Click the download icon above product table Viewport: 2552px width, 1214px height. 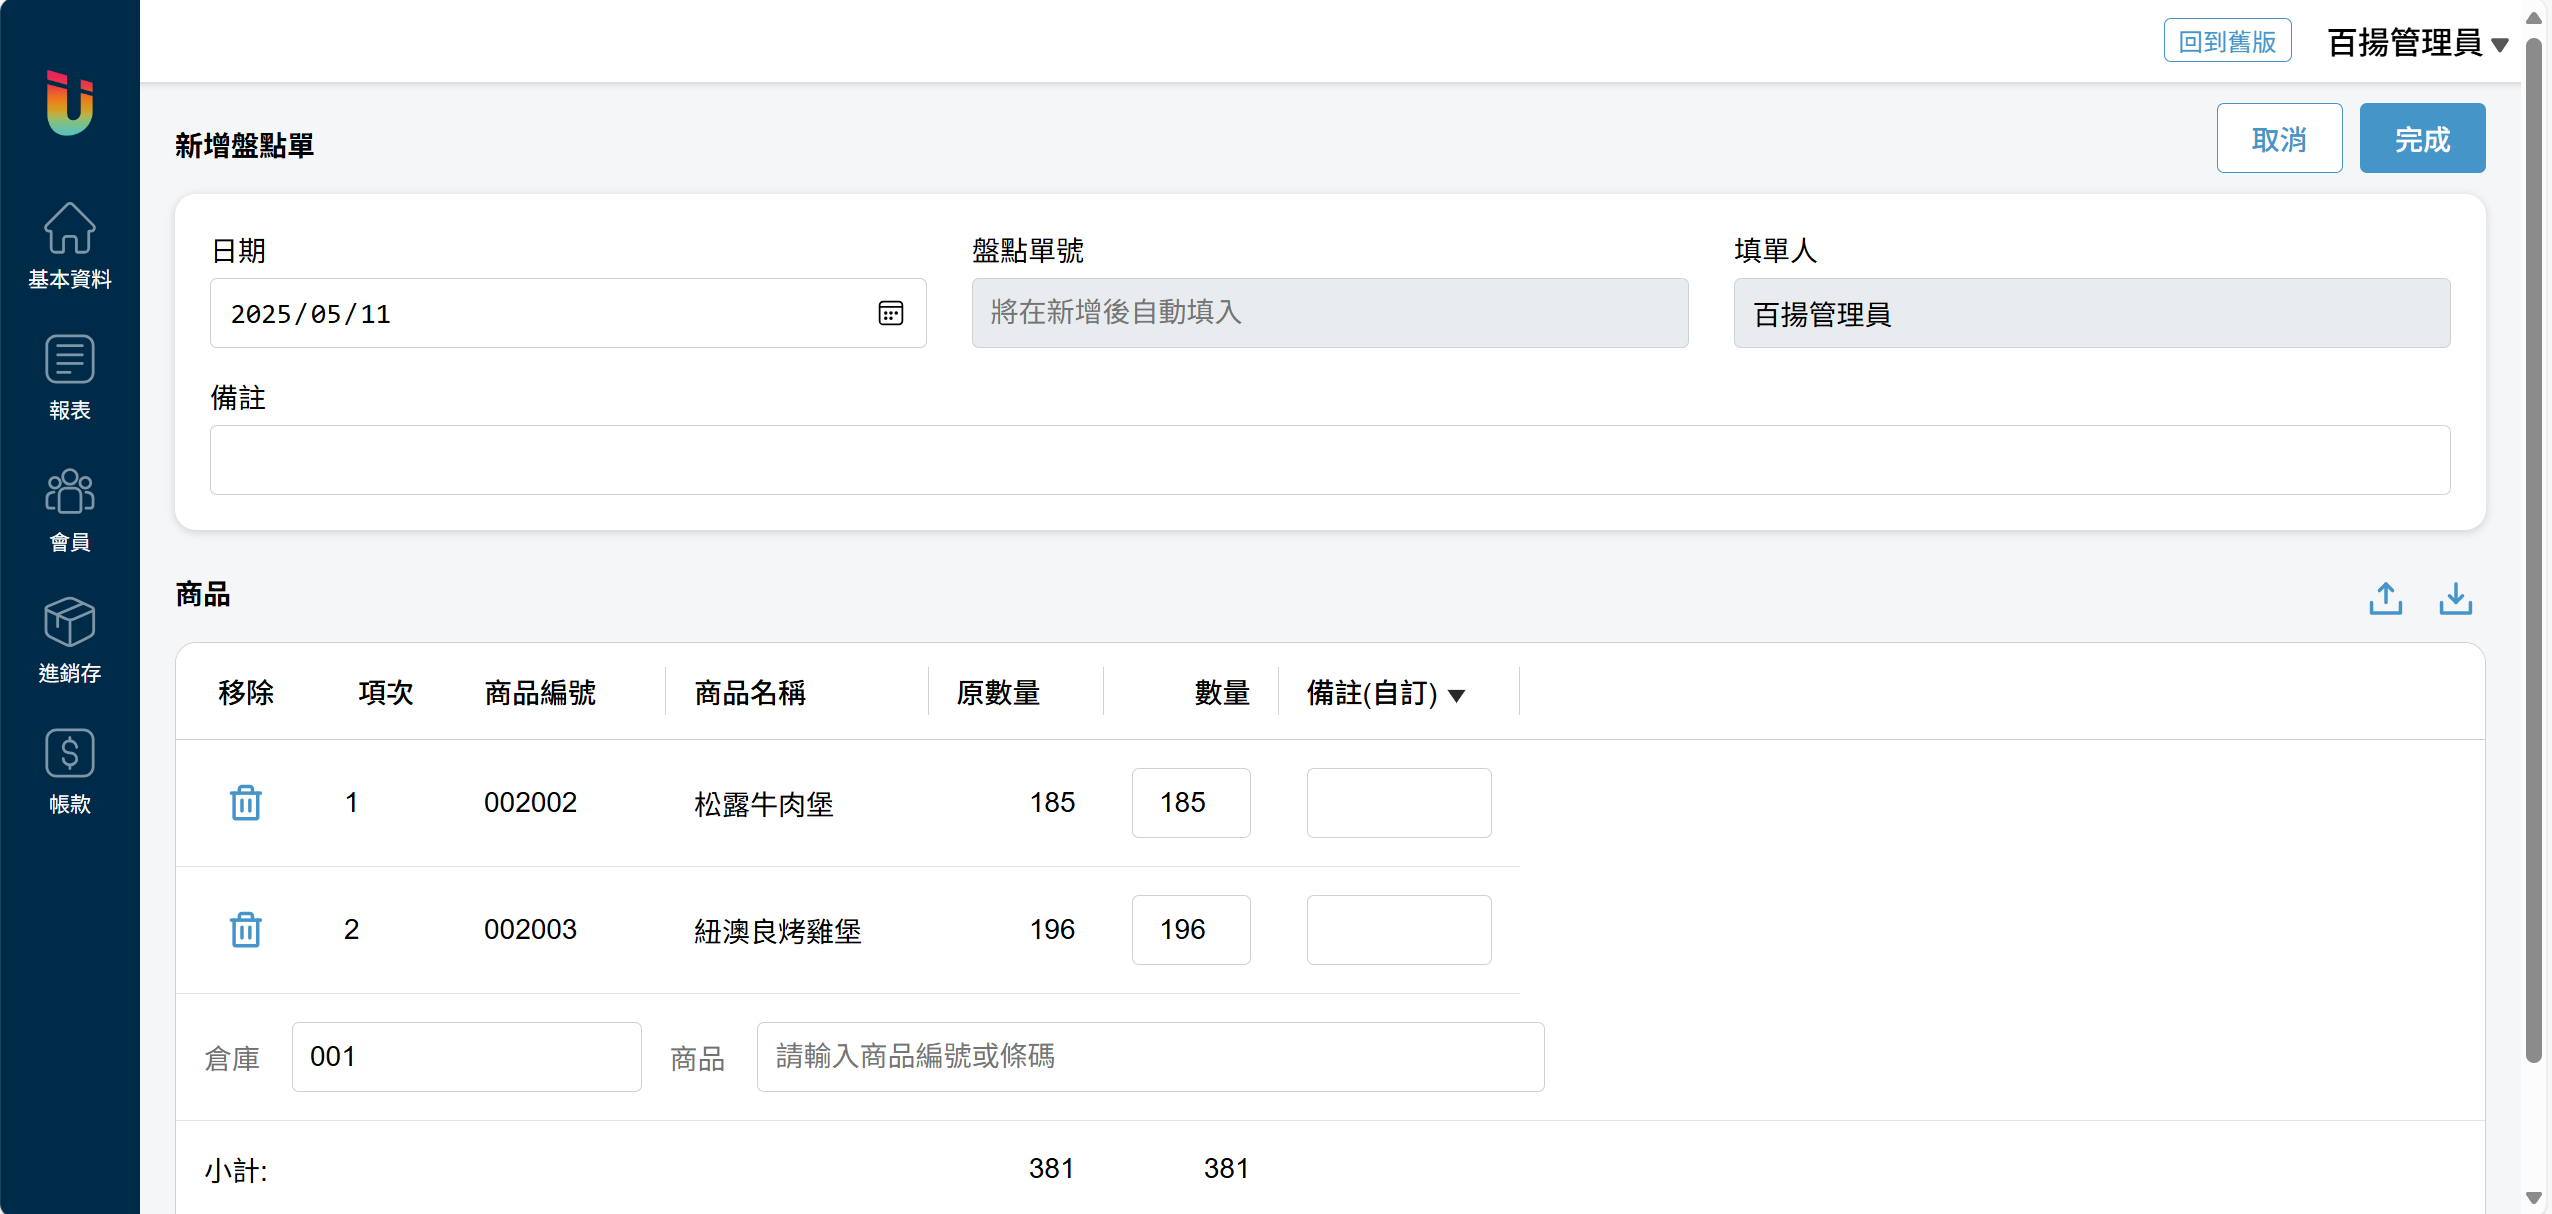click(2455, 599)
